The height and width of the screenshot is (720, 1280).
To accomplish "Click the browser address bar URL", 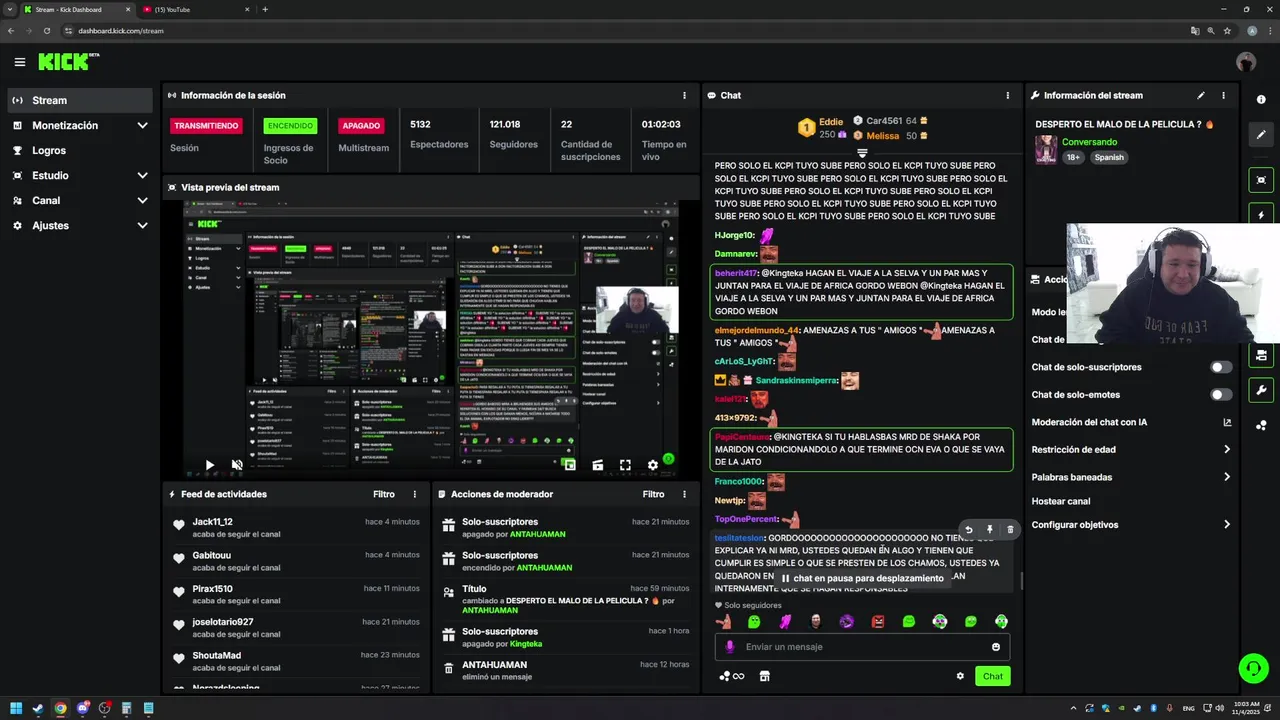I will click(x=121, y=31).
